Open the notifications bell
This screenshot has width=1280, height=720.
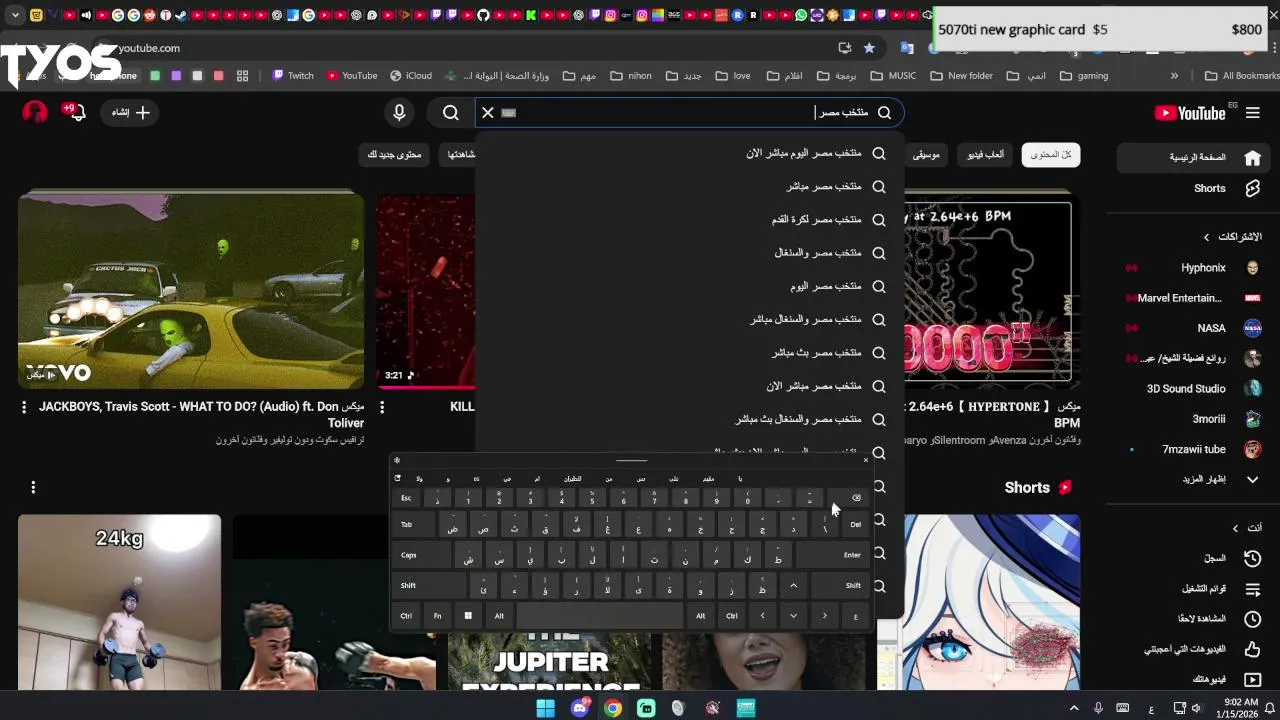coord(76,113)
